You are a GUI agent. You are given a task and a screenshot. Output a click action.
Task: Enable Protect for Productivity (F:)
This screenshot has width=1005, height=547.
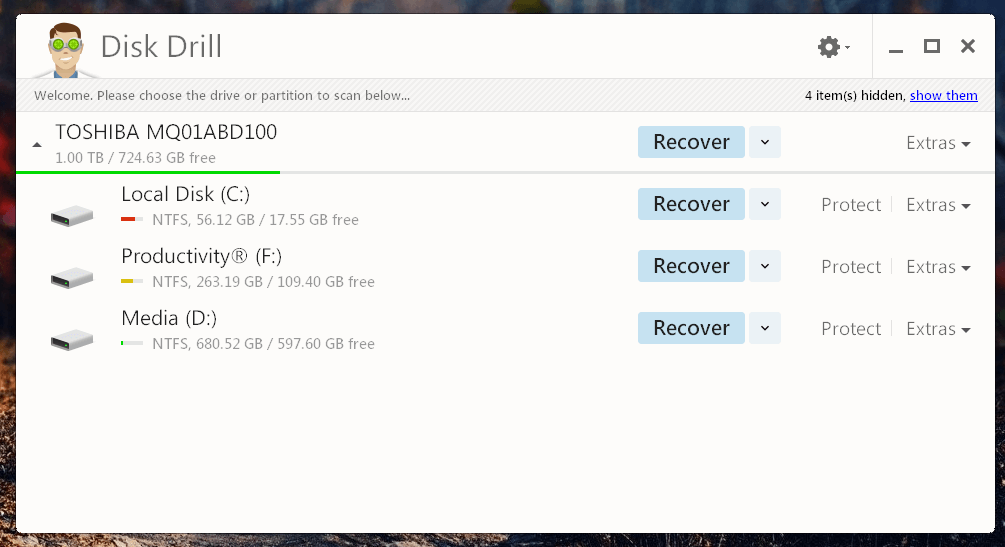[851, 267]
